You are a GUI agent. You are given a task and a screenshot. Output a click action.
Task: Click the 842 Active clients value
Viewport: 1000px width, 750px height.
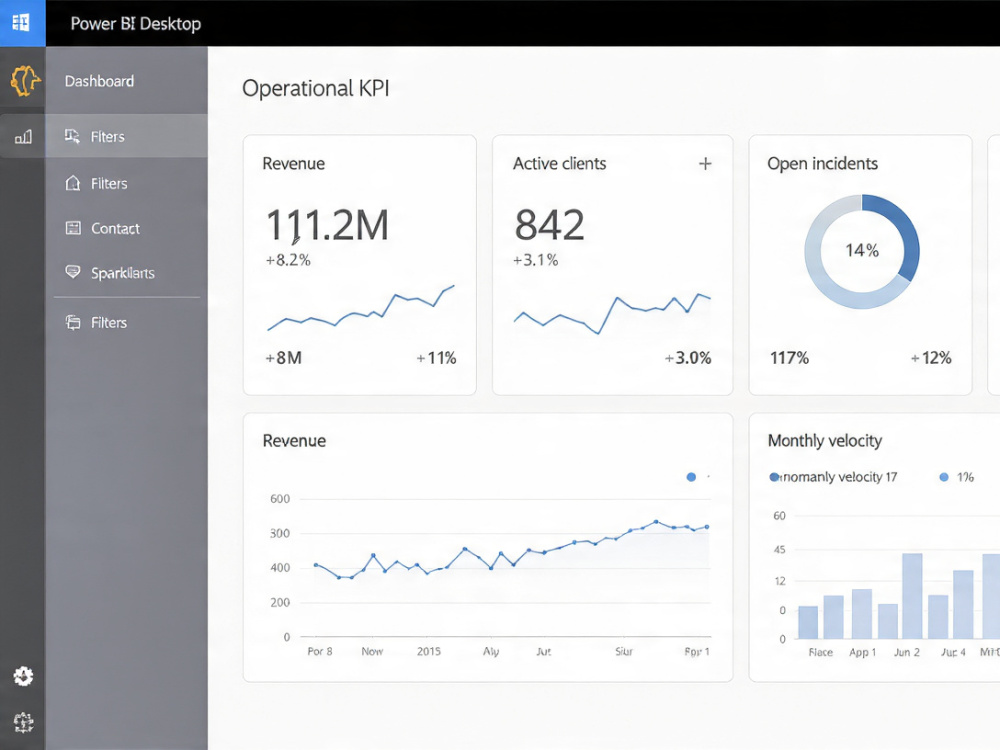tap(549, 225)
